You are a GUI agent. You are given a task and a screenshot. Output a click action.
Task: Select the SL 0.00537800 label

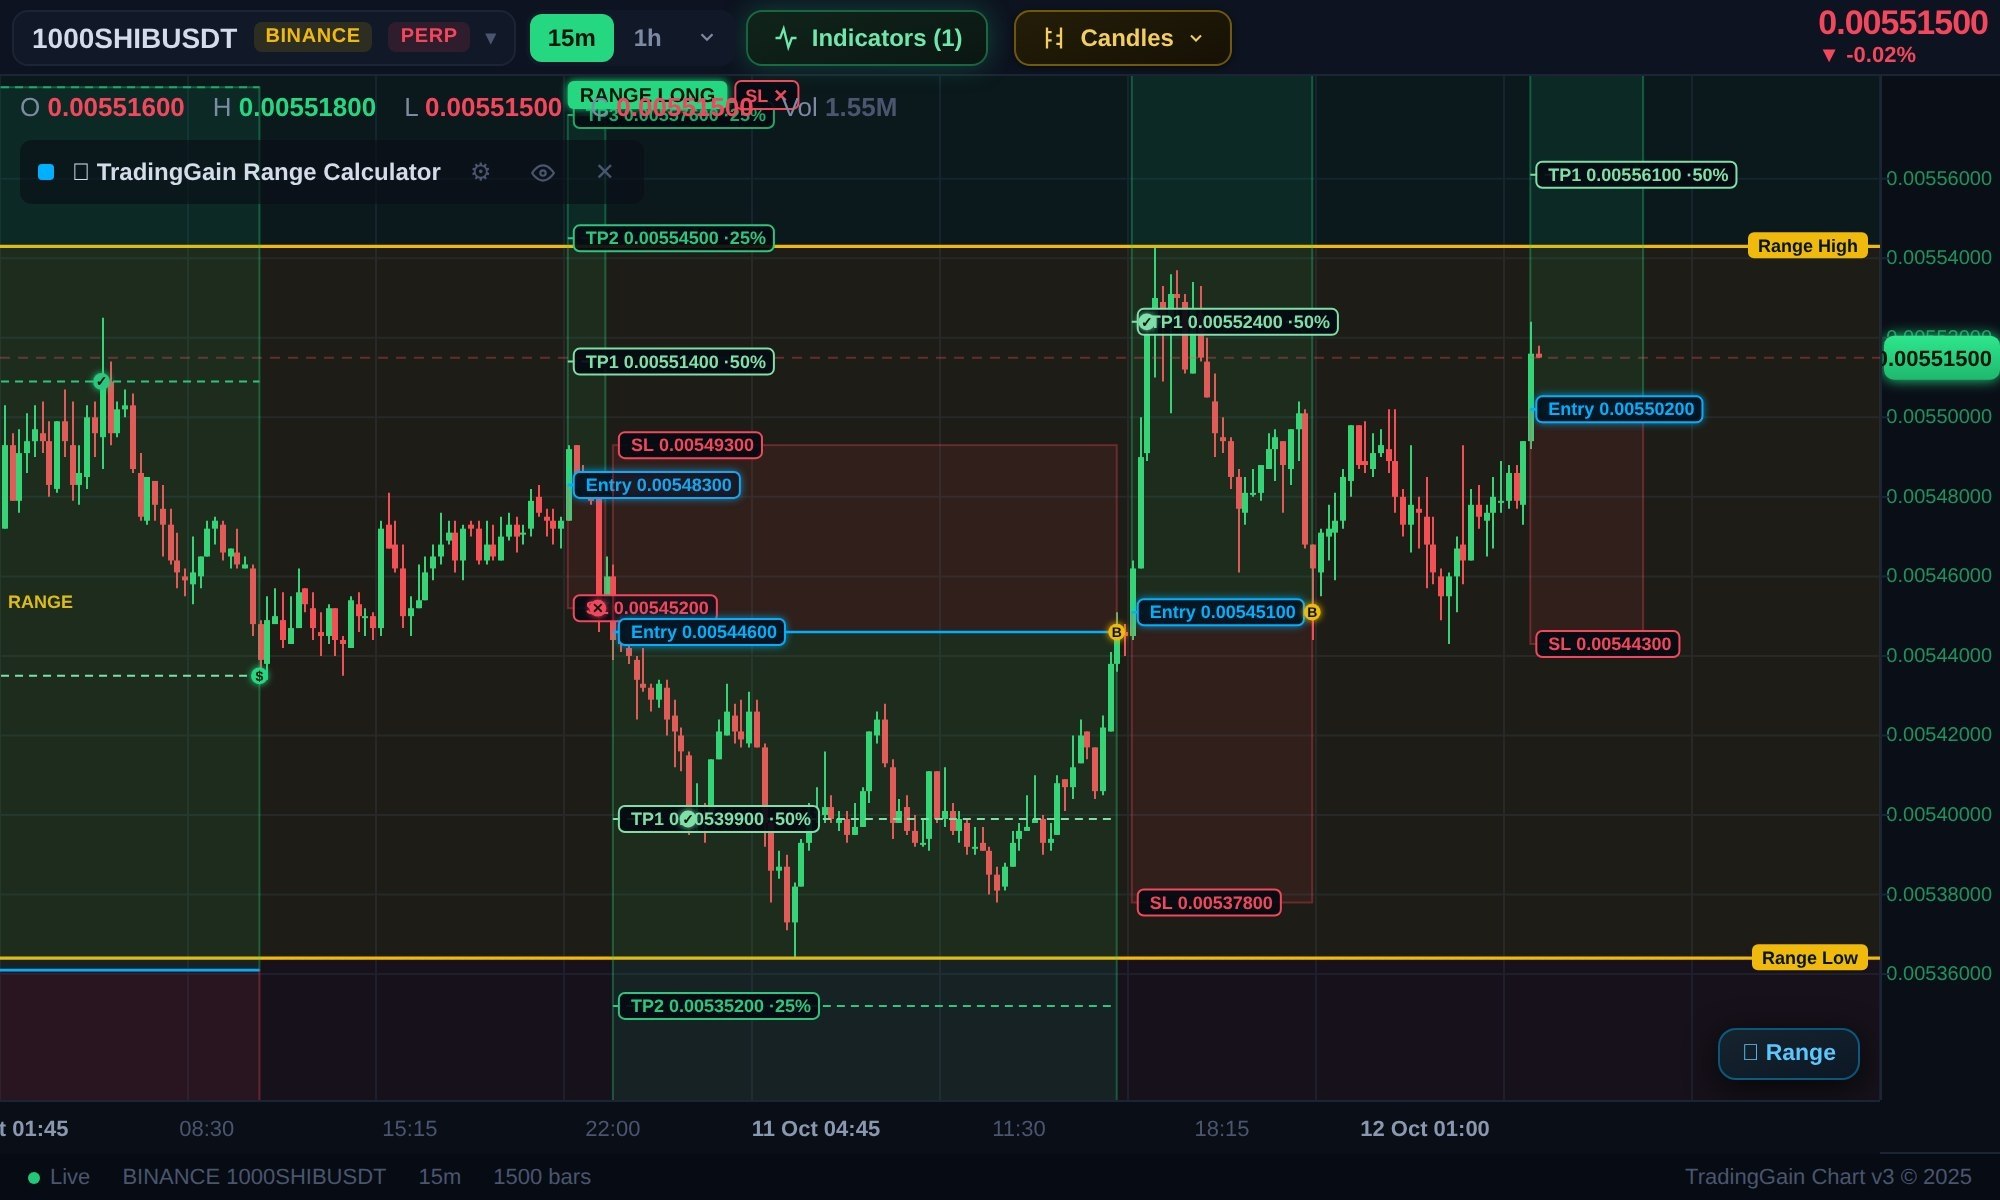[x=1210, y=903]
